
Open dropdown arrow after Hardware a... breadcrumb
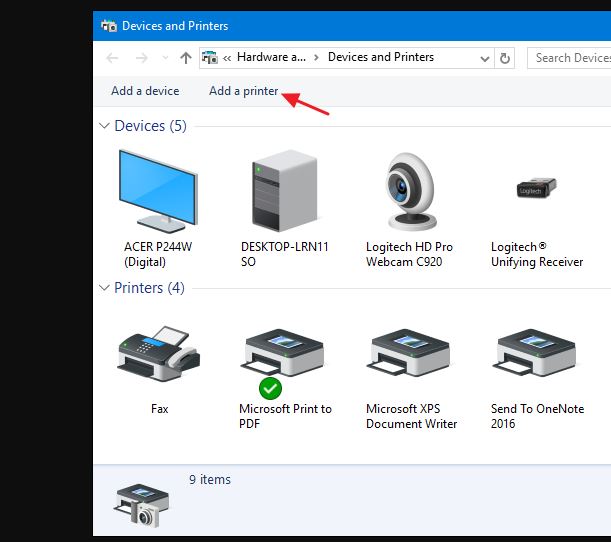click(x=316, y=58)
